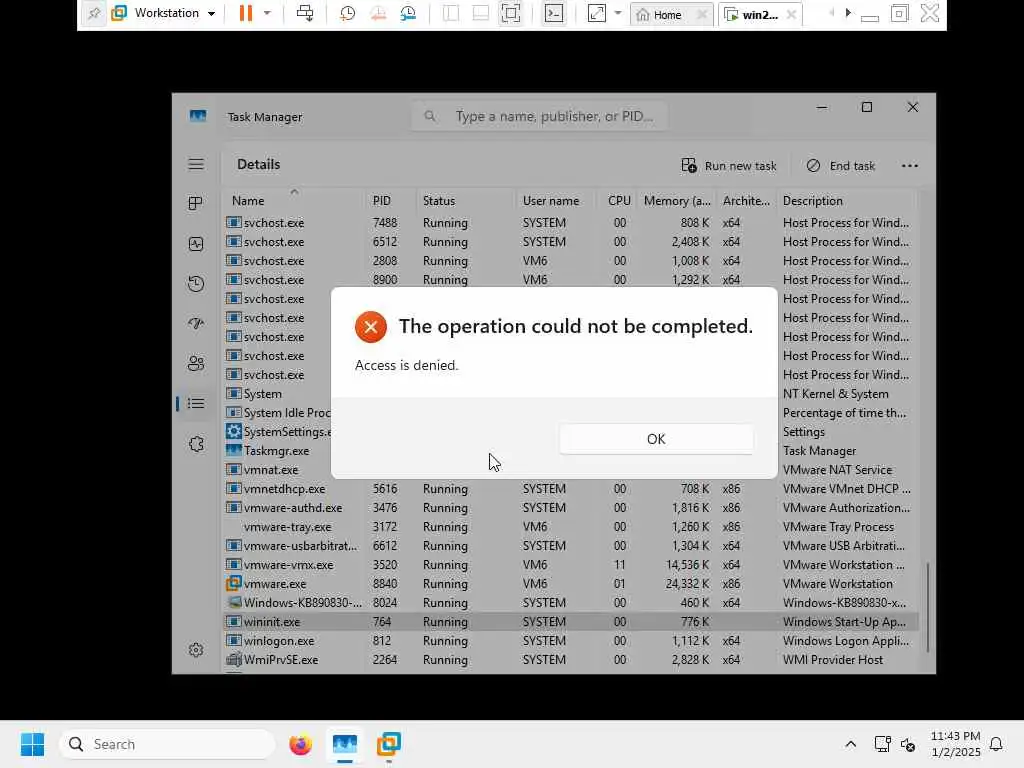Take a VM snapshot icon

tap(347, 13)
